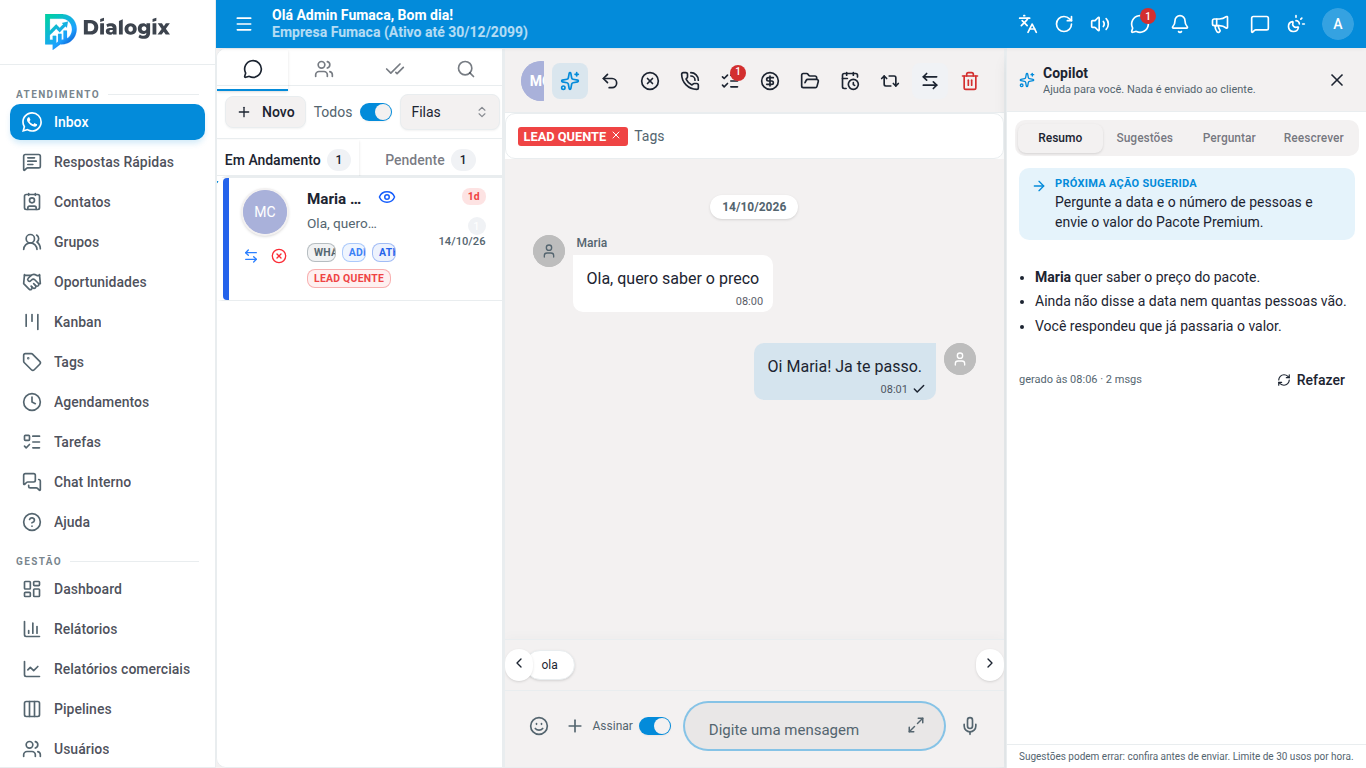Select the Pendente tab
This screenshot has height=768, width=1366.
click(x=430, y=160)
